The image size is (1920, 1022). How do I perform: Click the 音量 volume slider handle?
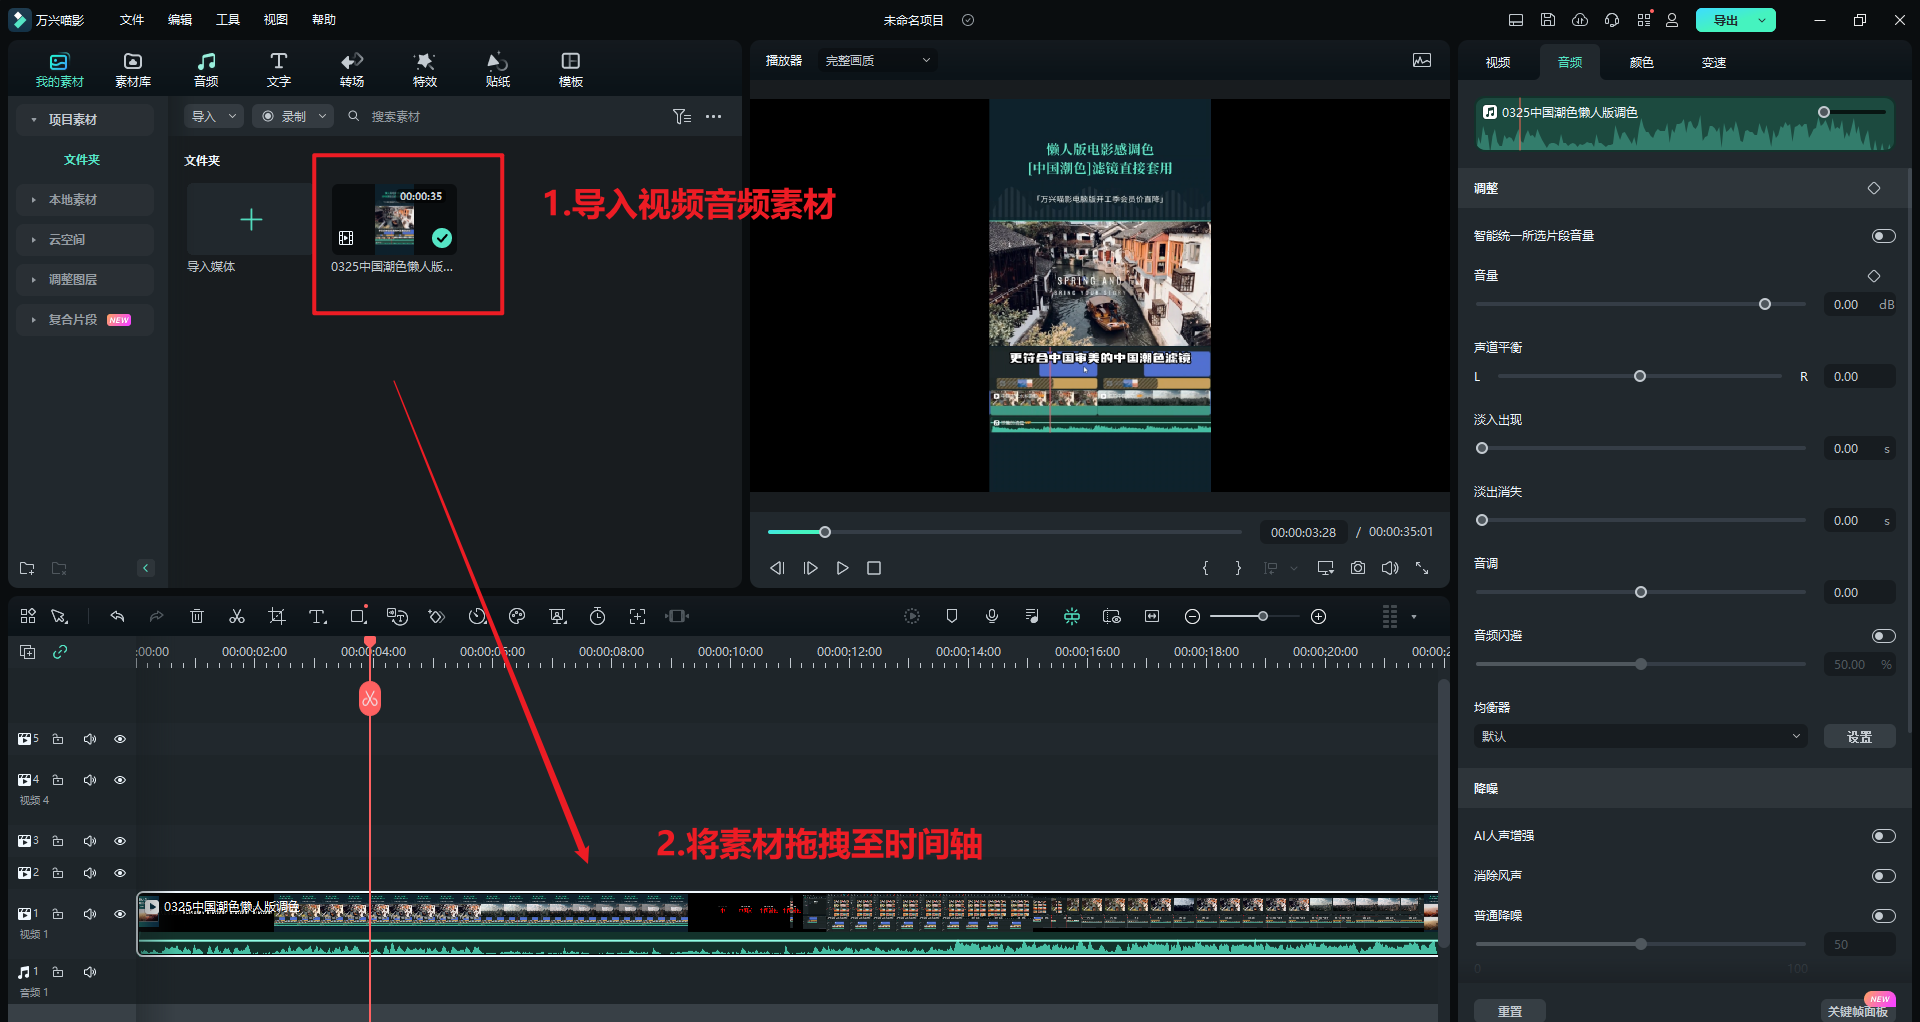click(x=1765, y=304)
